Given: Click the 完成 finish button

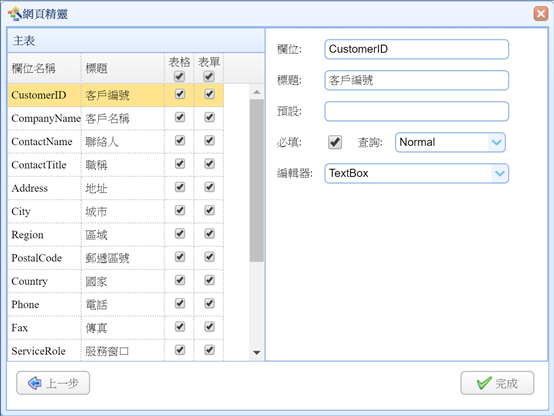Looking at the screenshot, I should coord(497,383).
